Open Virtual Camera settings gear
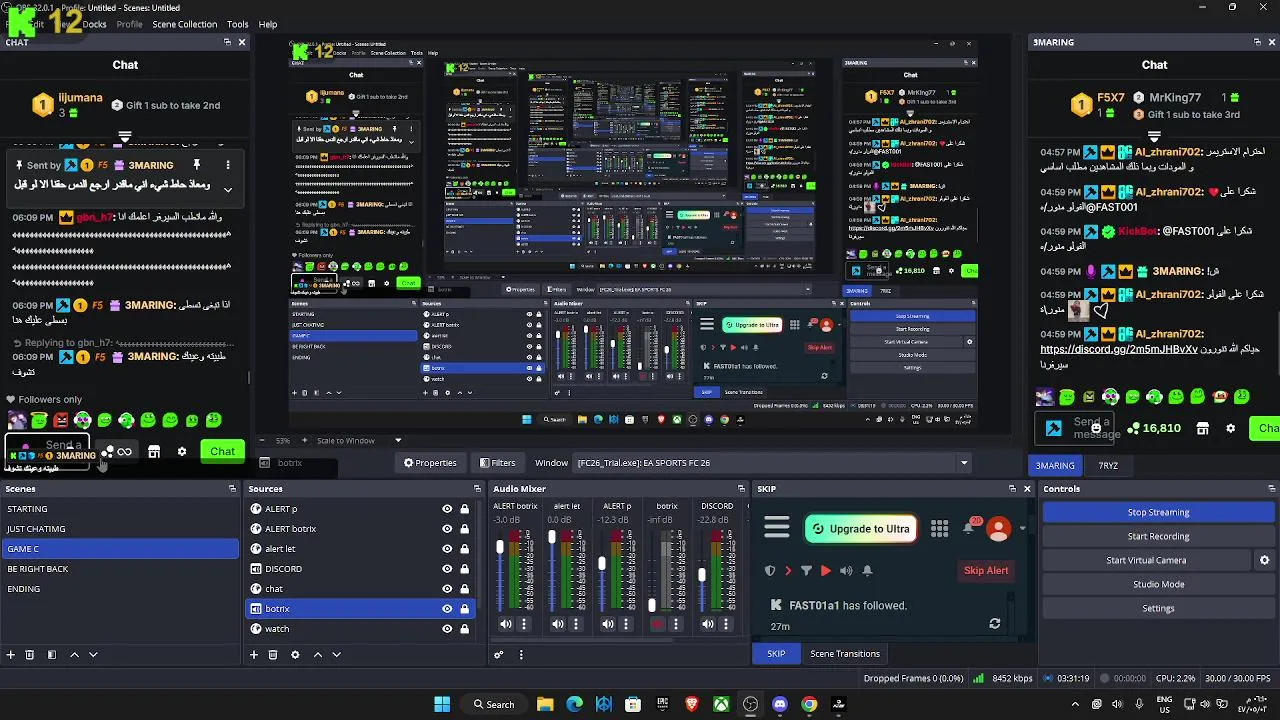The image size is (1280, 720). (1264, 560)
